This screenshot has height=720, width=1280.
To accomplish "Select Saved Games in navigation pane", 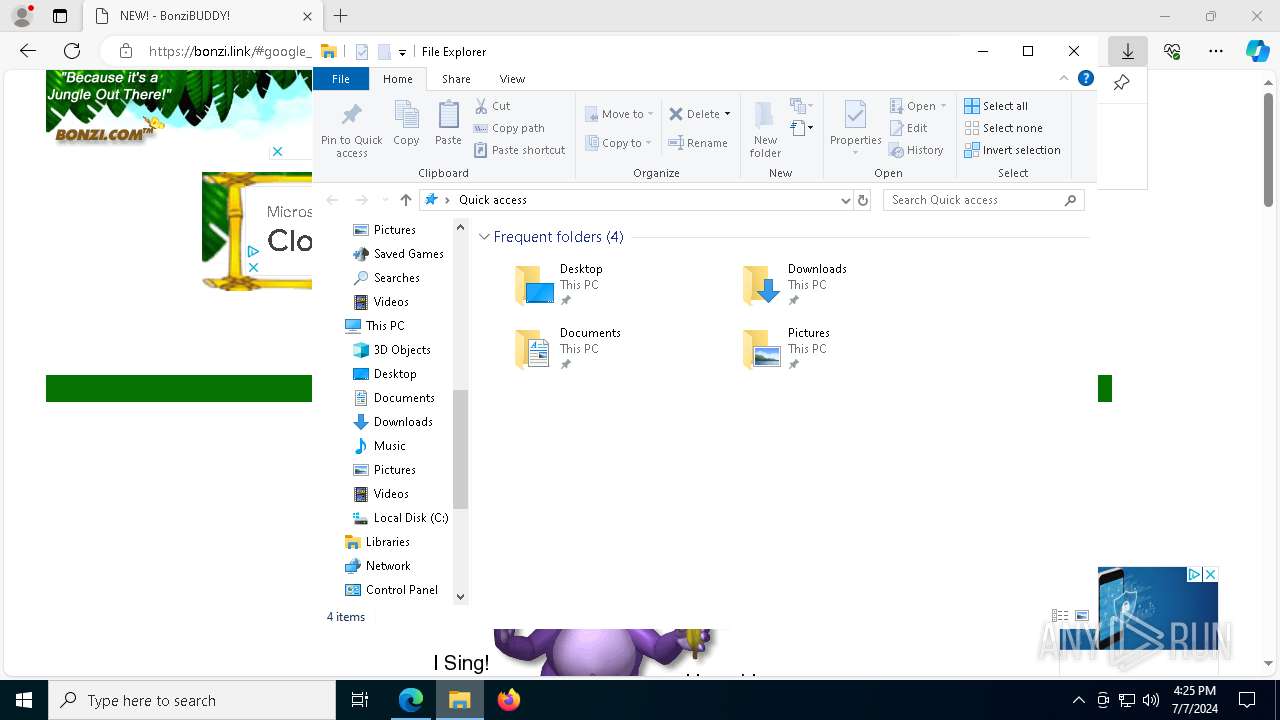I will pos(398,254).
